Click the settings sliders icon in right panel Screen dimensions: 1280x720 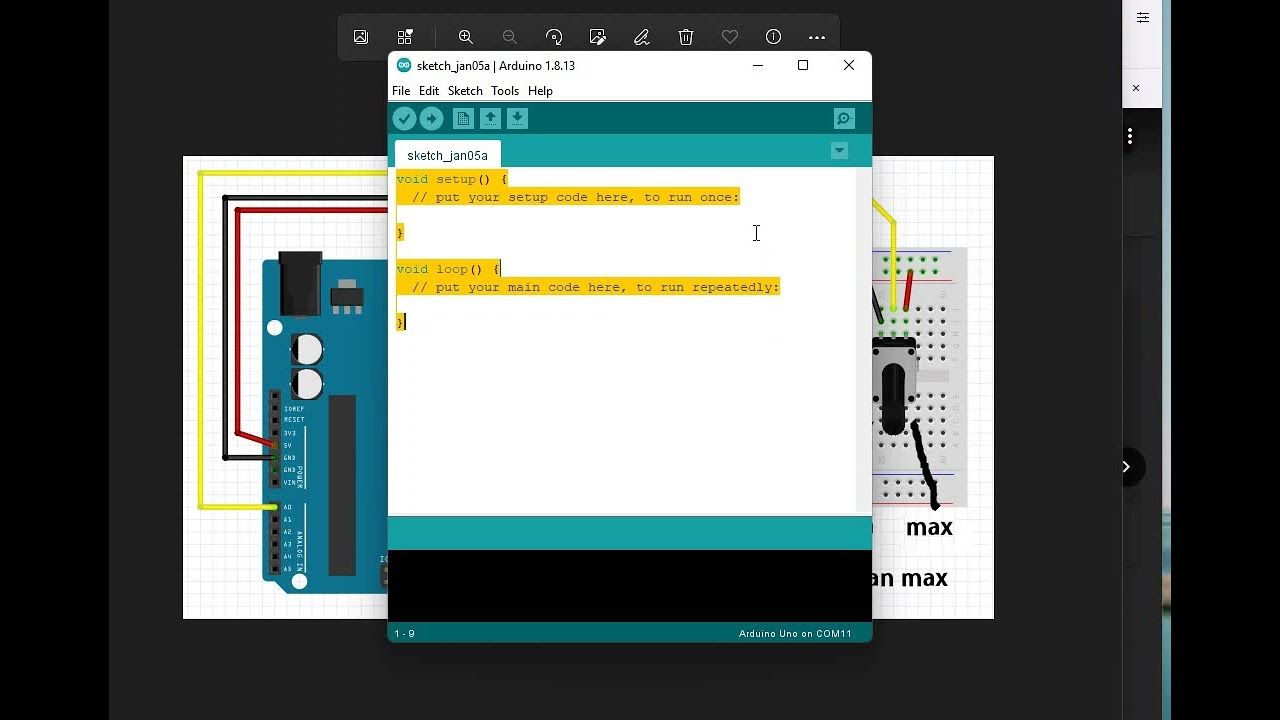(1143, 17)
